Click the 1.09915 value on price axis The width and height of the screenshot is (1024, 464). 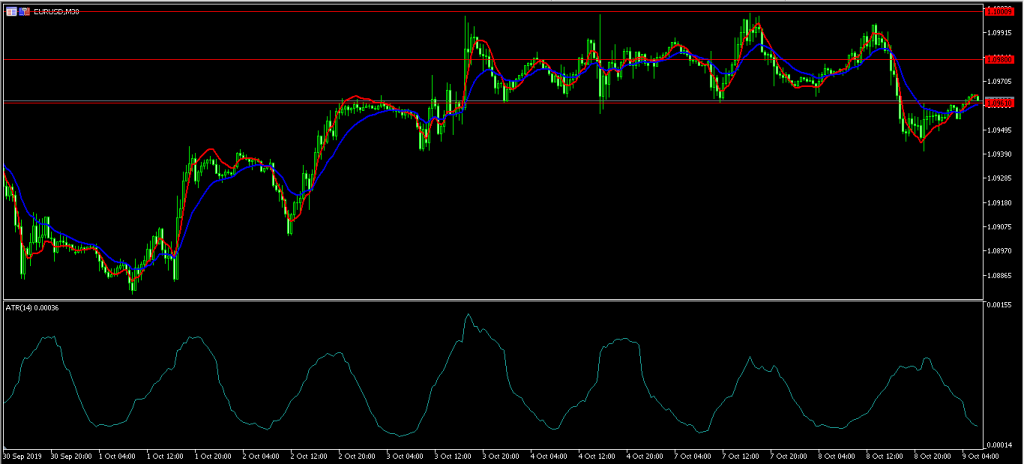coord(1000,33)
